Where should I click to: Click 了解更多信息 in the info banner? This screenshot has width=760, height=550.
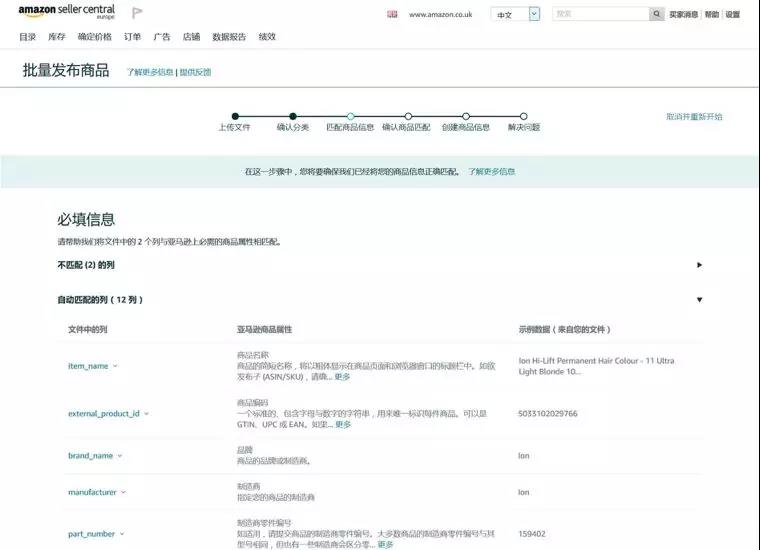click(491, 172)
